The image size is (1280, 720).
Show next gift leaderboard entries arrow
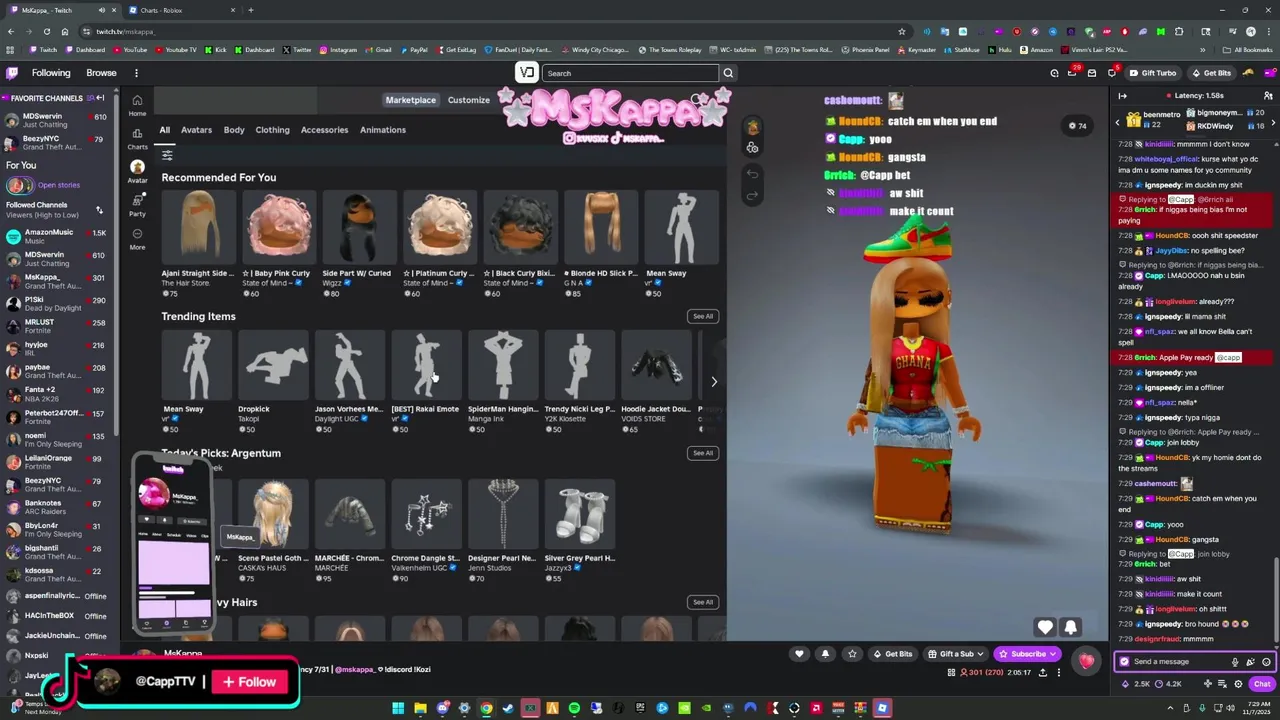coord(1272,121)
